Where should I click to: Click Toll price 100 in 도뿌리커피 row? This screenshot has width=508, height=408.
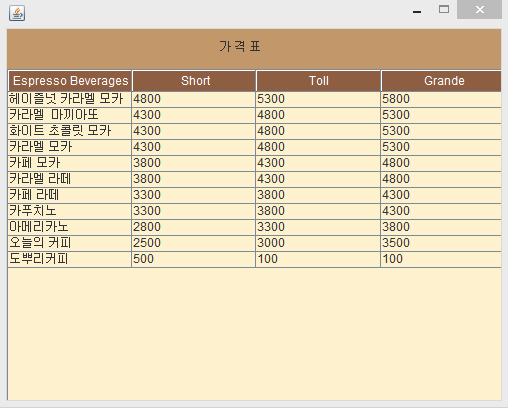(318, 259)
